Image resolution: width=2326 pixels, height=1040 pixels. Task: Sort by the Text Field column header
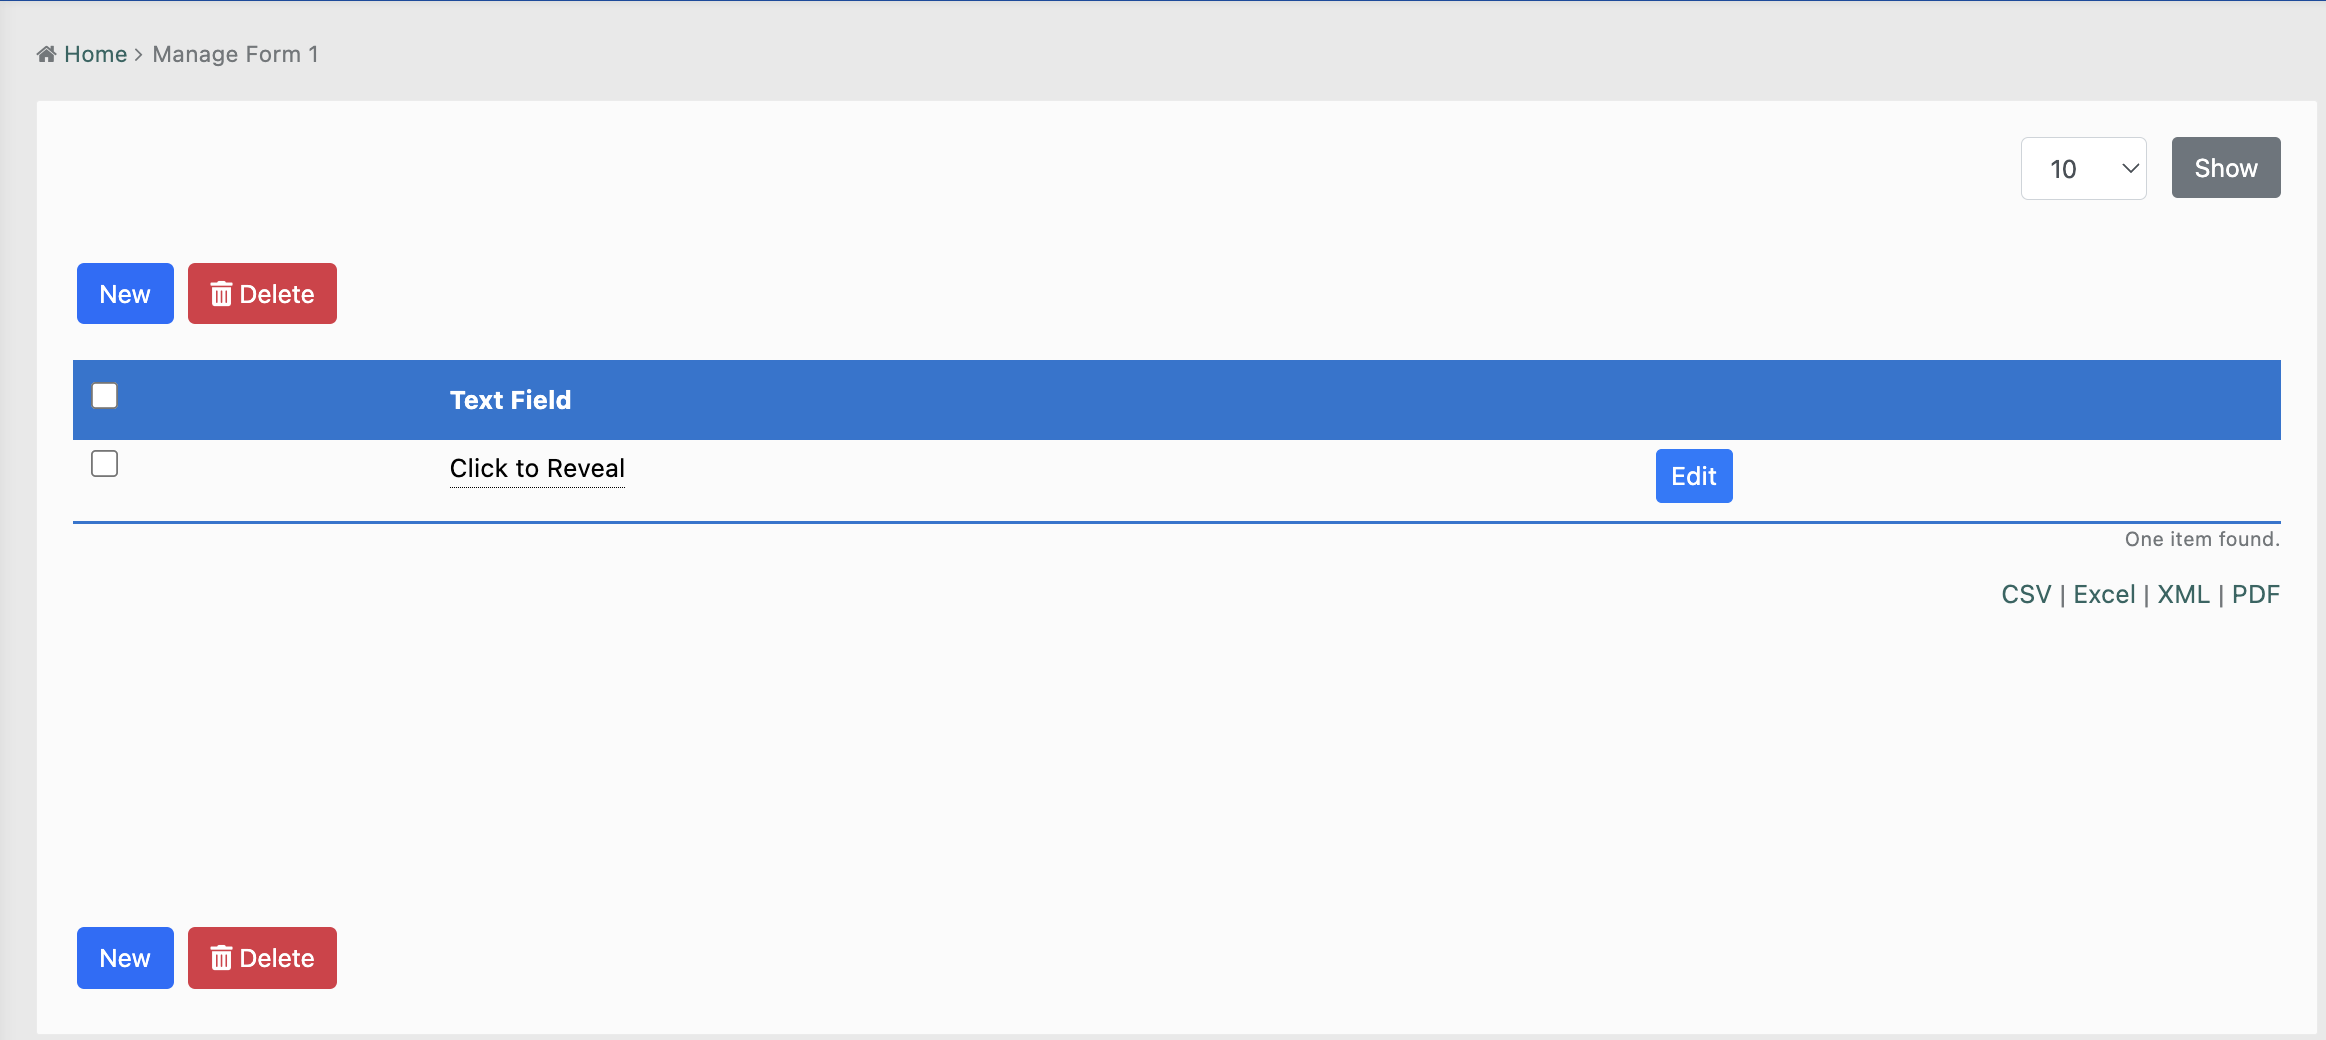point(510,400)
